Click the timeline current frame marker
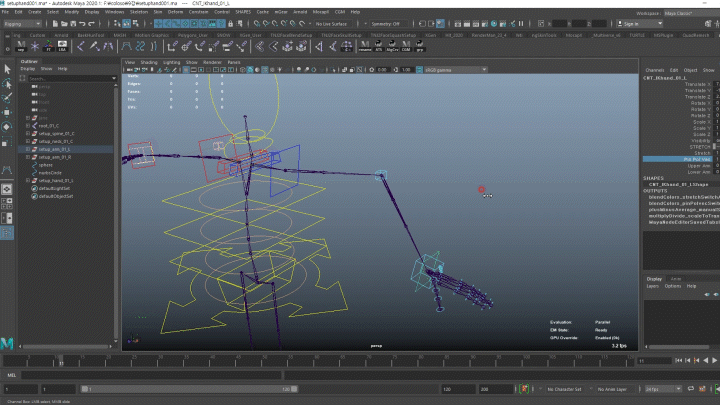720x405 pixels. click(61, 361)
